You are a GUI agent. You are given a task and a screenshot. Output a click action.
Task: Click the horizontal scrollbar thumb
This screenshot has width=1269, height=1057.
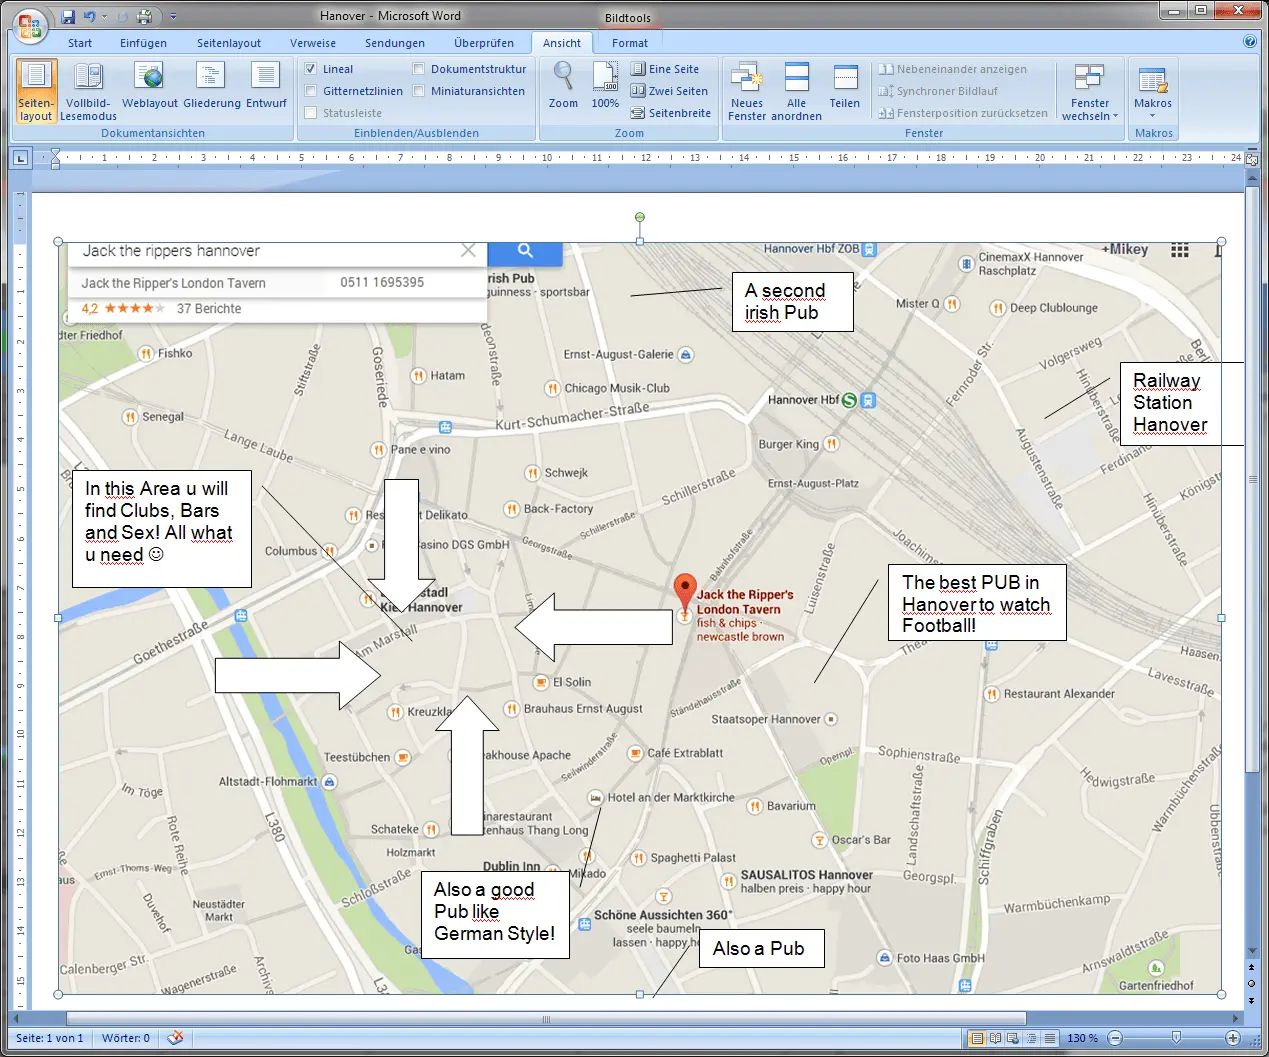pyautogui.click(x=547, y=1019)
